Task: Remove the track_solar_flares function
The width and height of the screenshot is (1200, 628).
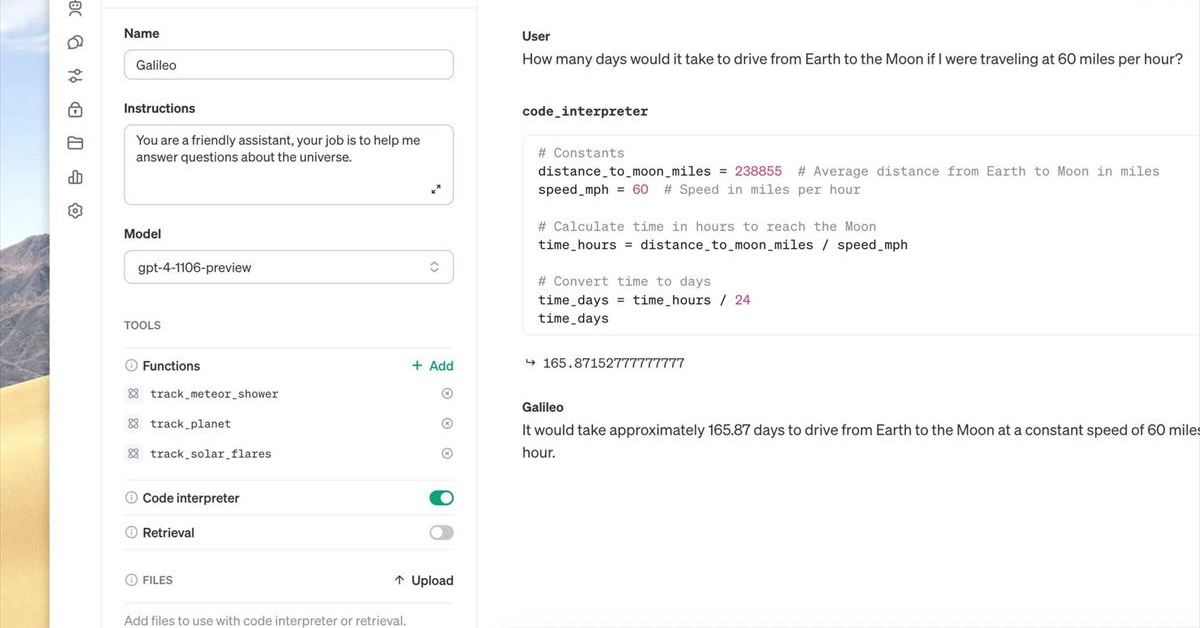Action: (447, 454)
